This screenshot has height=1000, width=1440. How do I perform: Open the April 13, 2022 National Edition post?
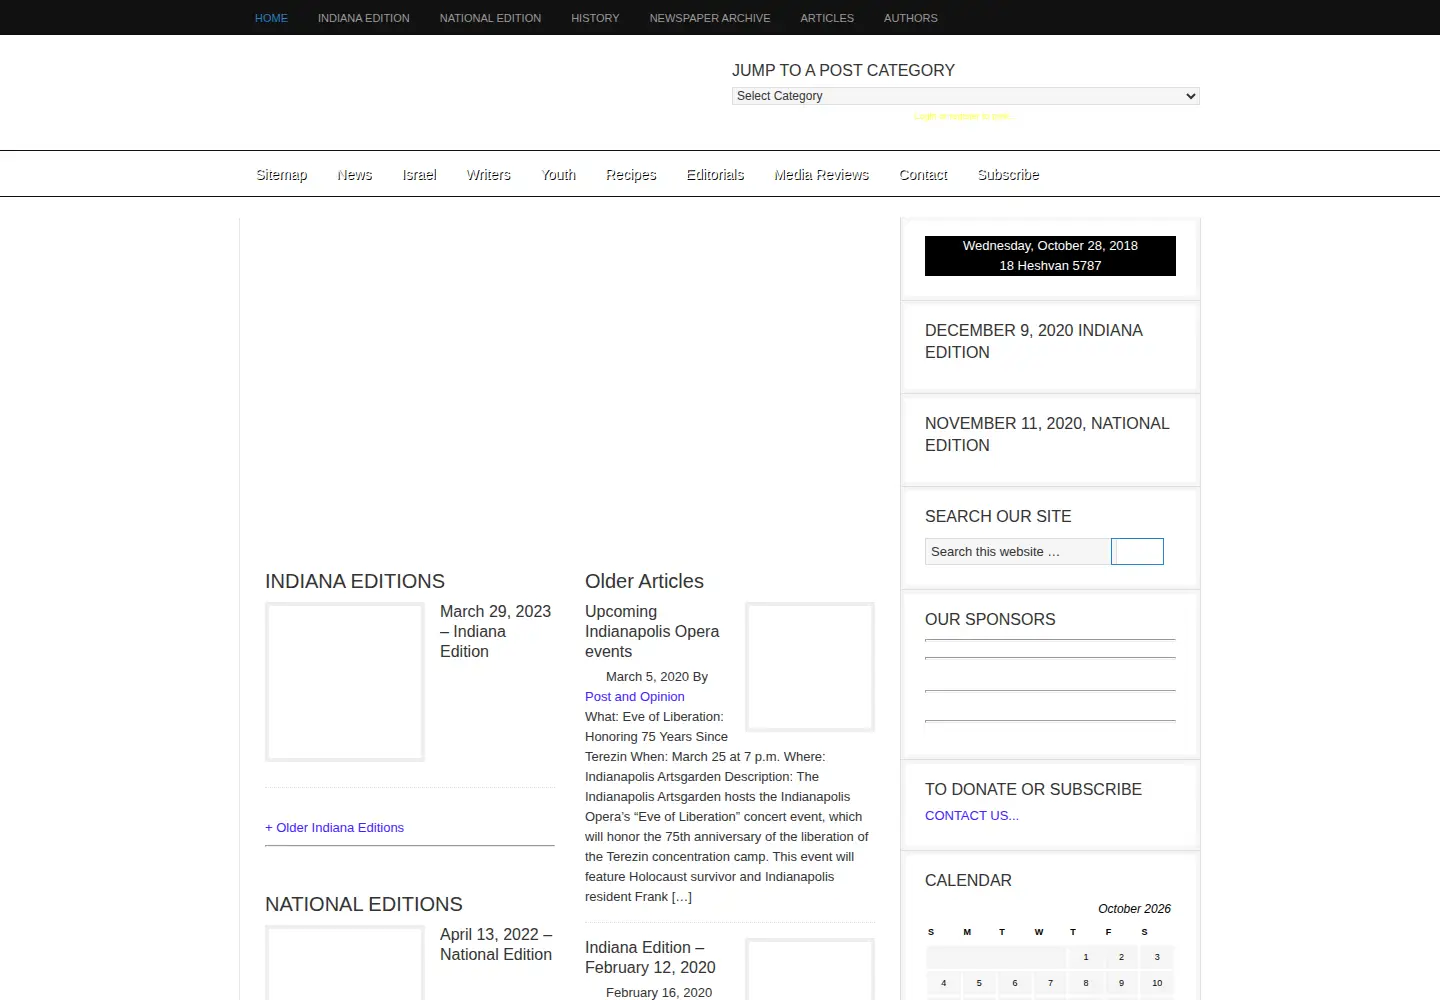[x=496, y=945]
